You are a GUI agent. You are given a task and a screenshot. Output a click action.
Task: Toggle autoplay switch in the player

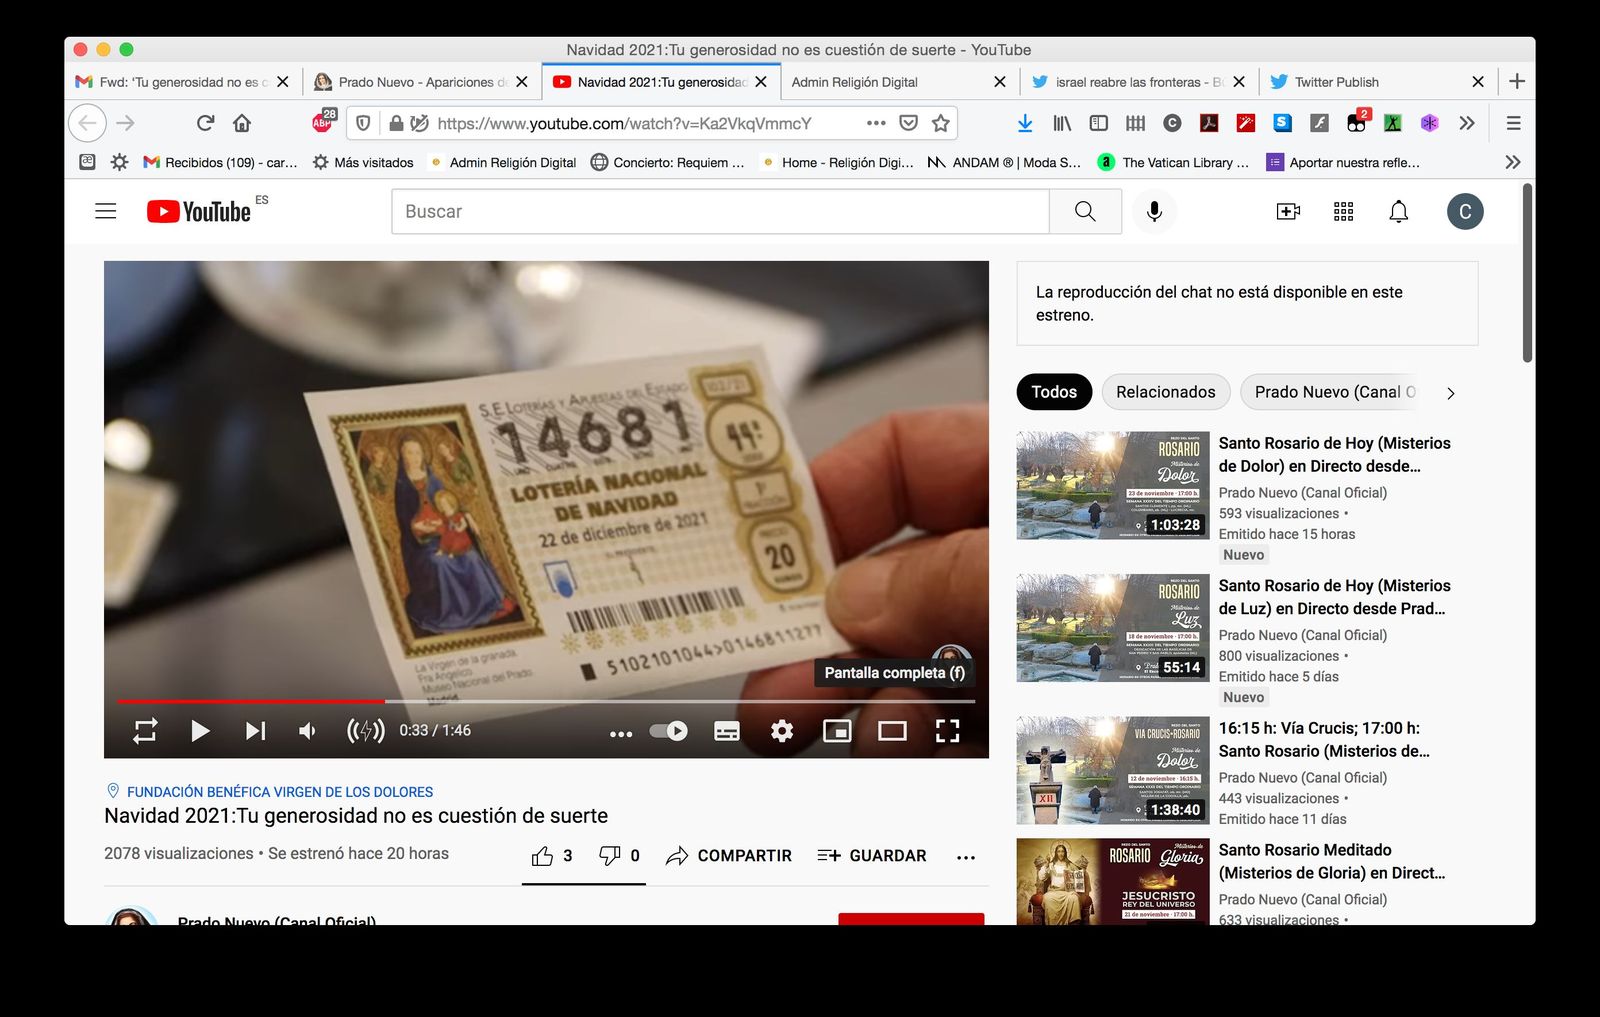(x=665, y=731)
